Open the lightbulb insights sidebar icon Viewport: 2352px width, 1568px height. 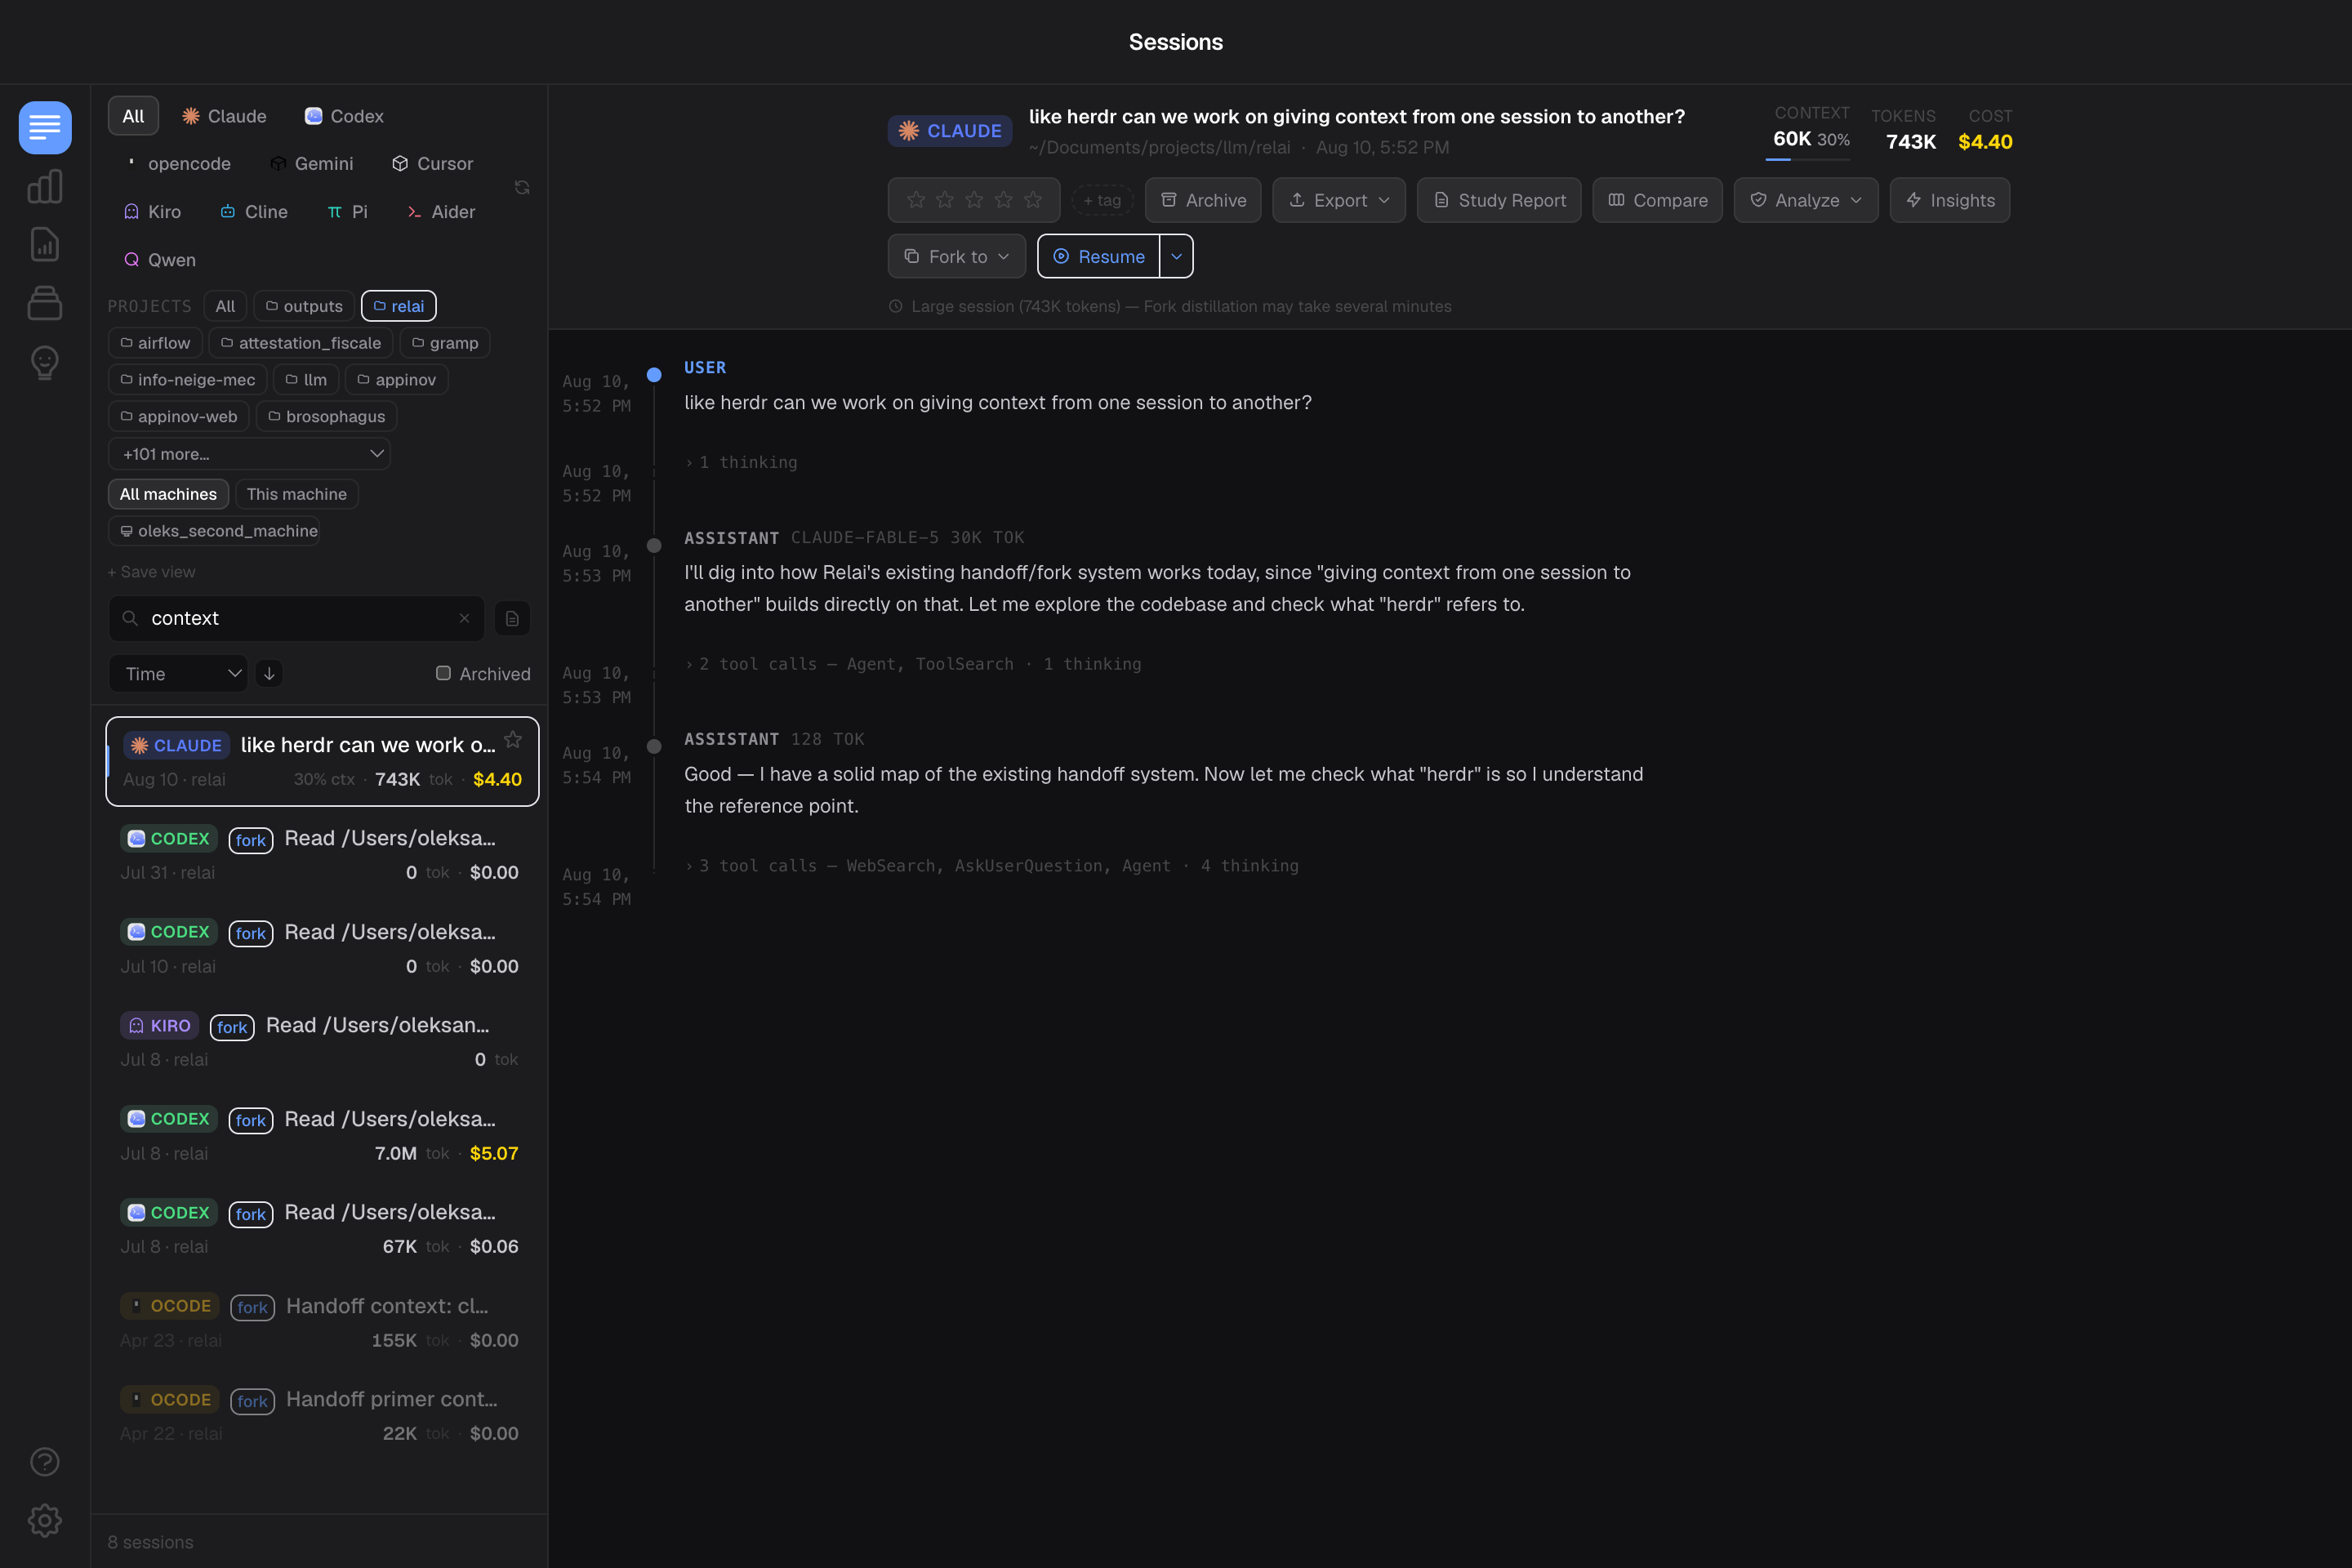45,362
